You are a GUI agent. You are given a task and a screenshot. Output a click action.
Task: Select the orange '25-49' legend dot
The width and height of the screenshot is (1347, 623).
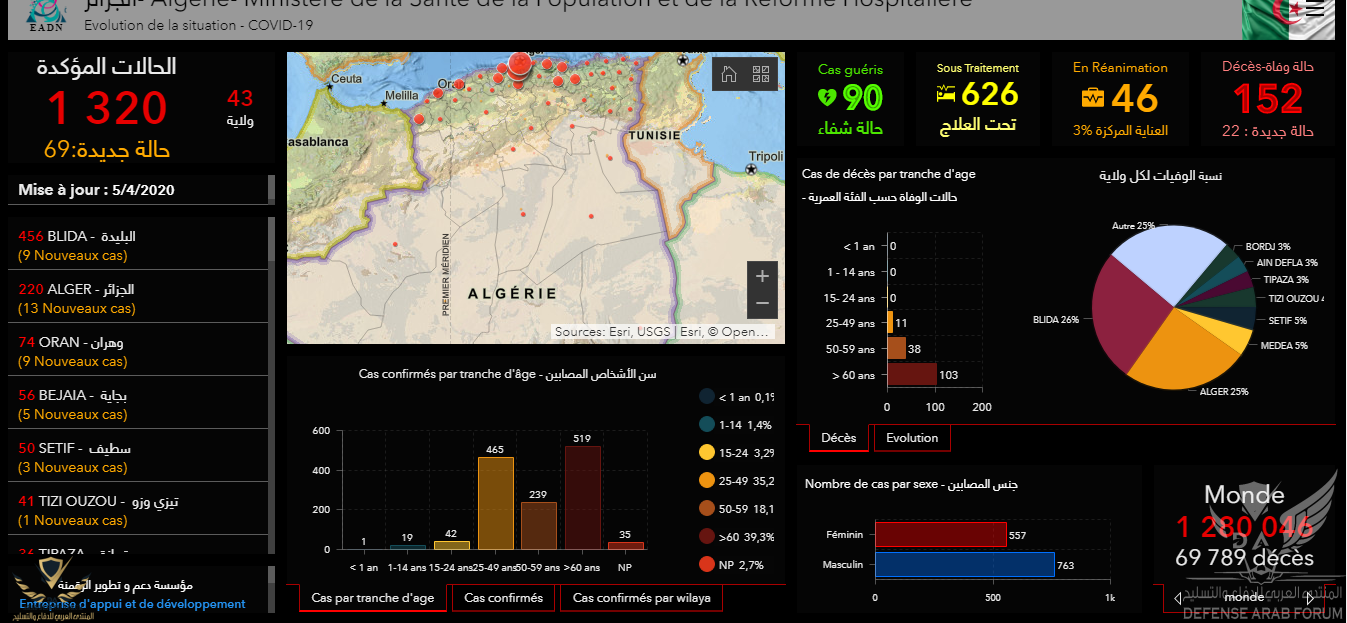pos(707,480)
